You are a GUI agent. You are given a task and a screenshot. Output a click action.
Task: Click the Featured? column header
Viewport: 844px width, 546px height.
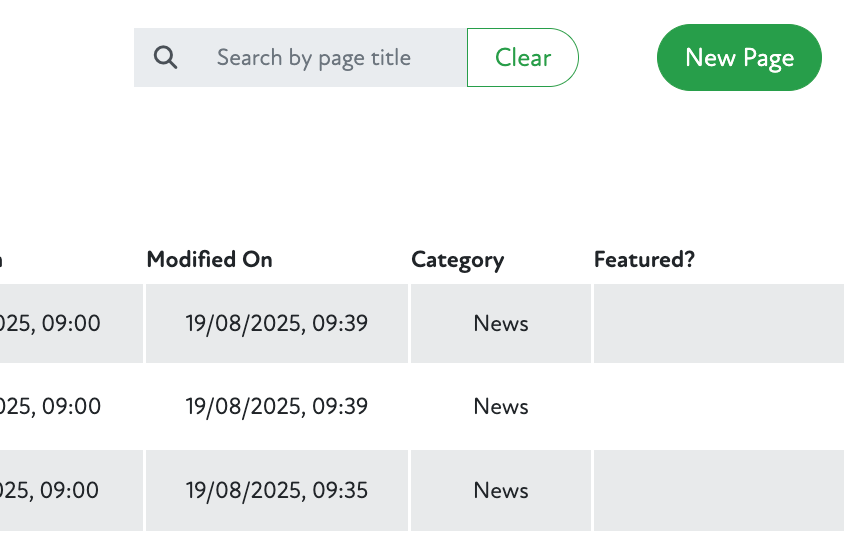click(644, 260)
